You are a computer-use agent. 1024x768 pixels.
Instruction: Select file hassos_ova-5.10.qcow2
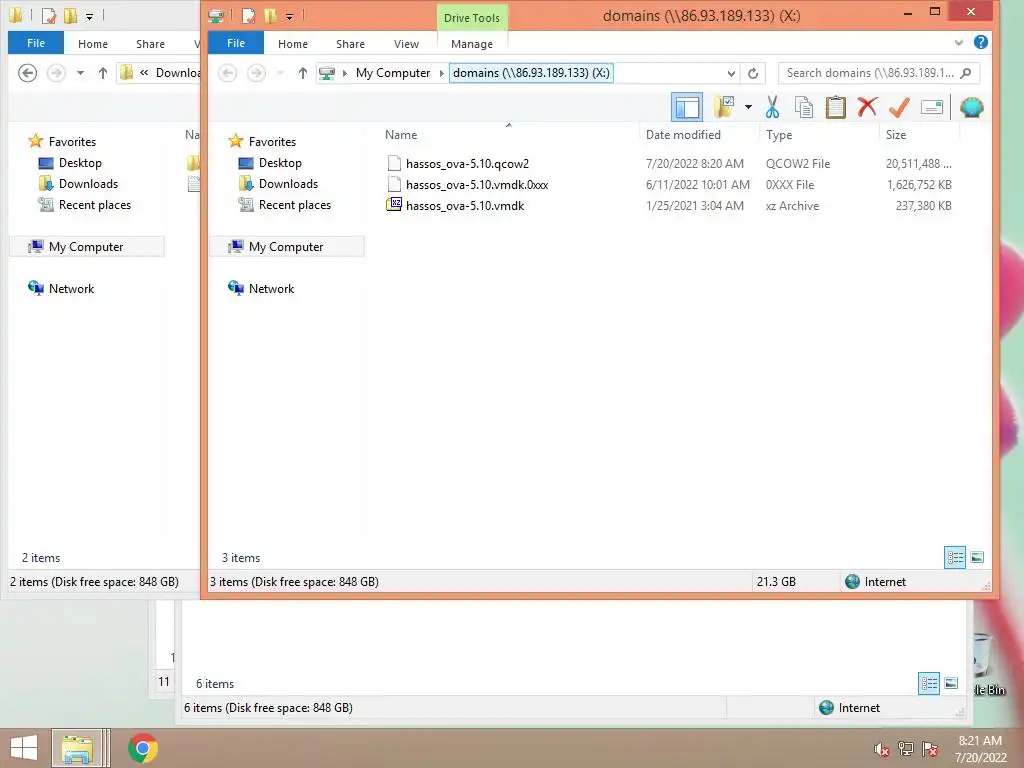467,164
